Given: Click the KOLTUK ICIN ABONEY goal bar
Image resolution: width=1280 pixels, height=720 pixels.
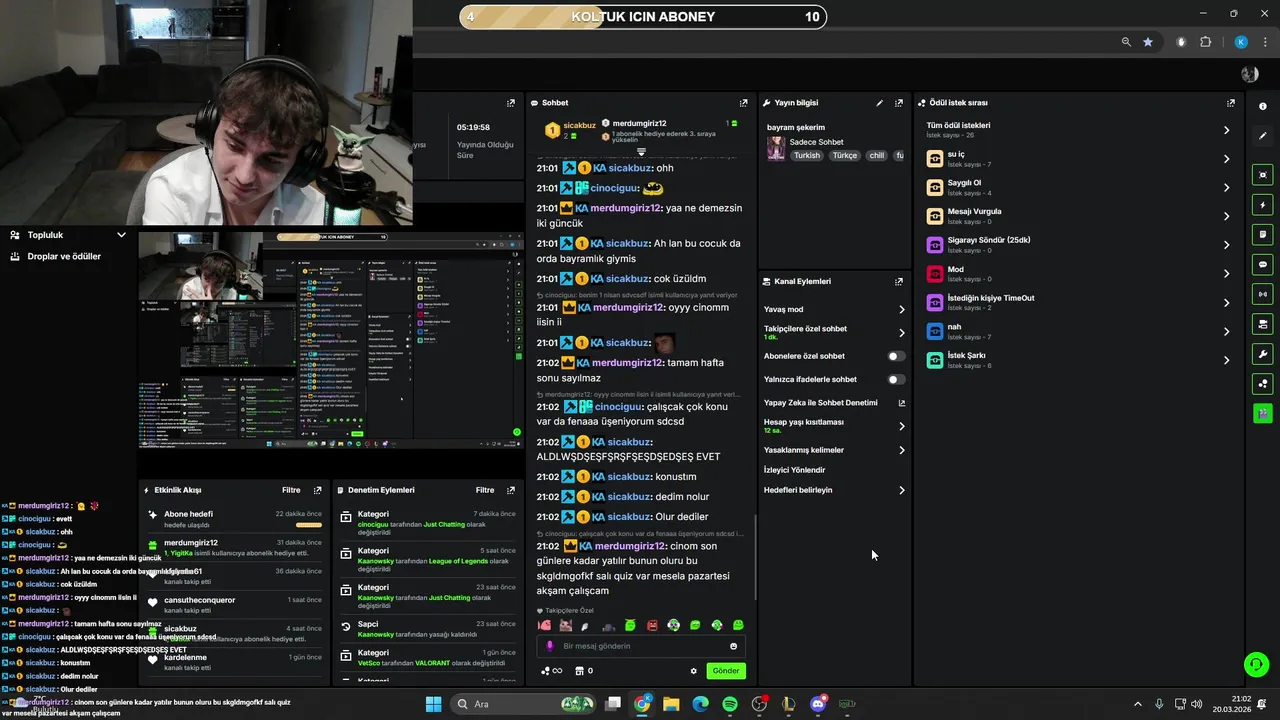Looking at the screenshot, I should coord(643,17).
